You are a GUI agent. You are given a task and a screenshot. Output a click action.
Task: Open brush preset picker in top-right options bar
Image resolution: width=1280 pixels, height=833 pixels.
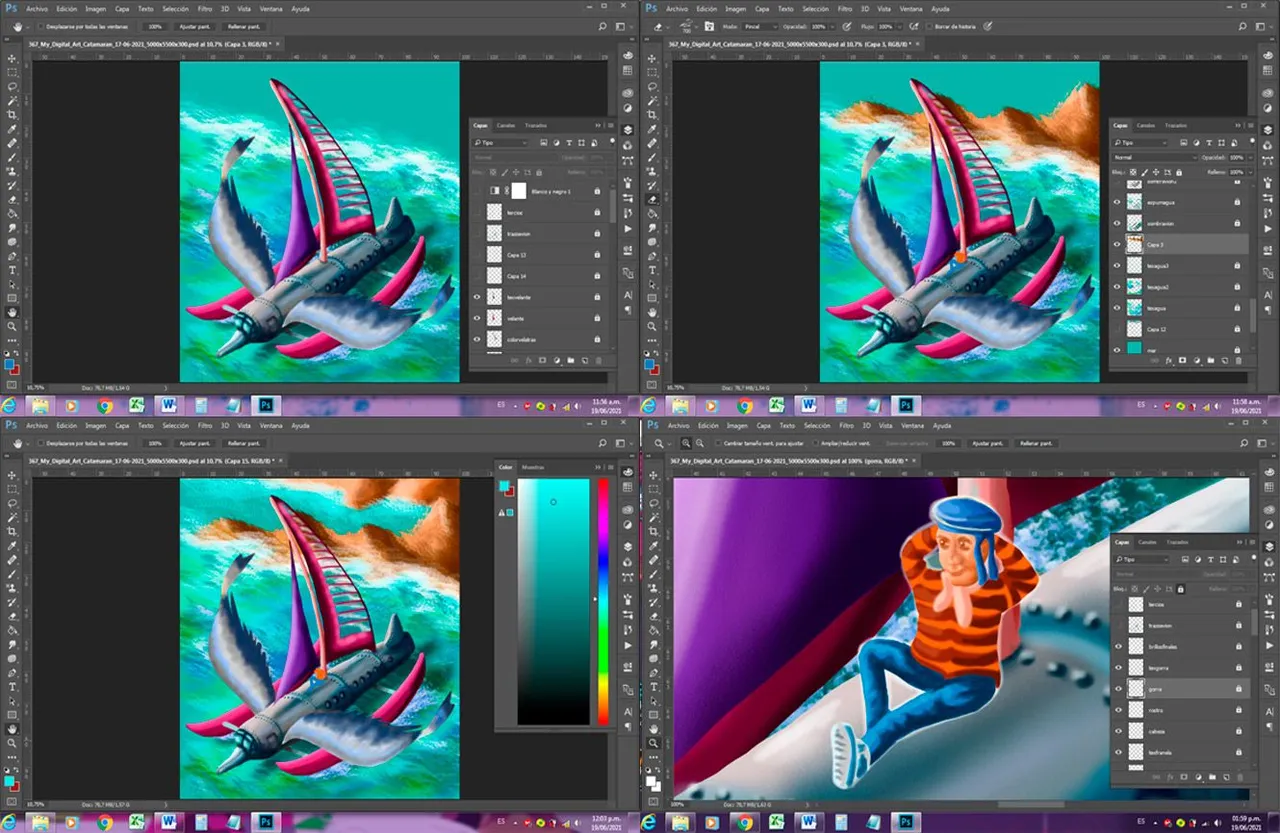pyautogui.click(x=691, y=26)
